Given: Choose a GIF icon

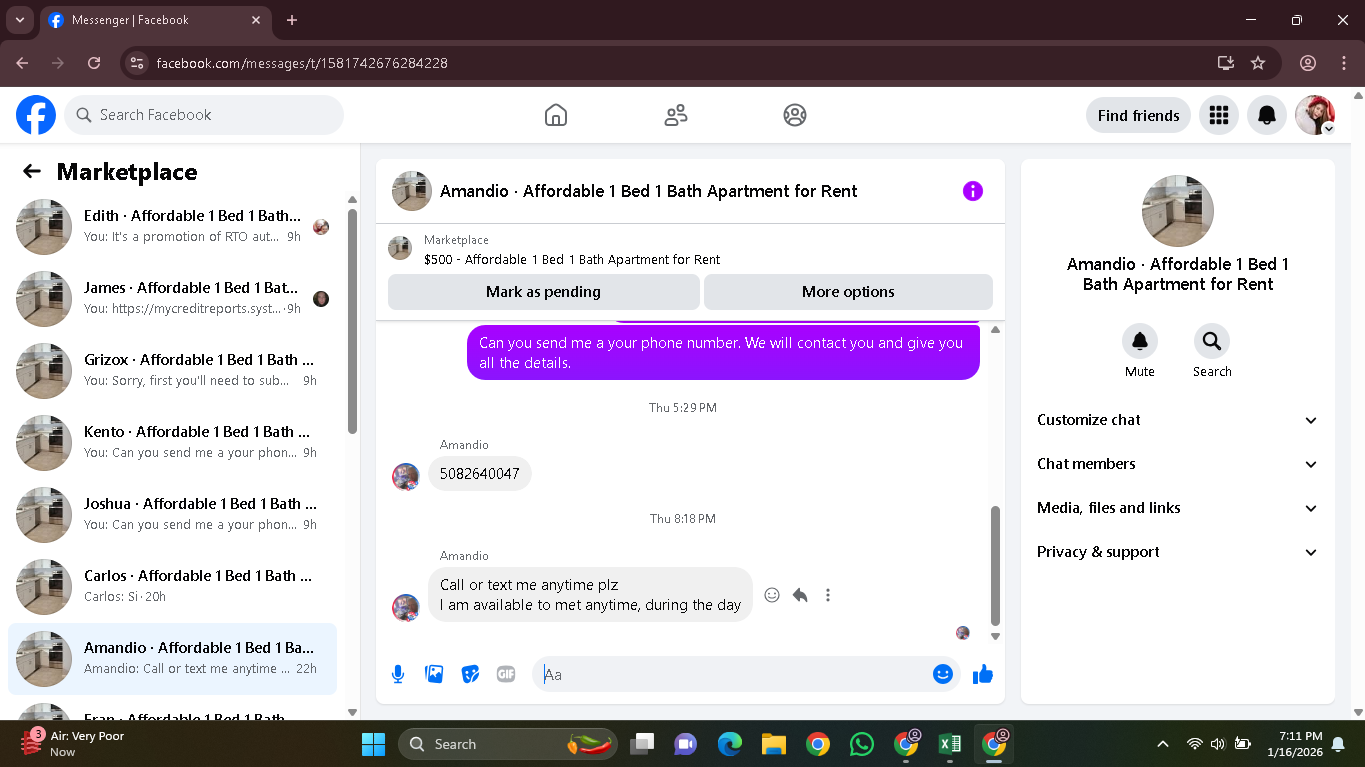Looking at the screenshot, I should (506, 674).
